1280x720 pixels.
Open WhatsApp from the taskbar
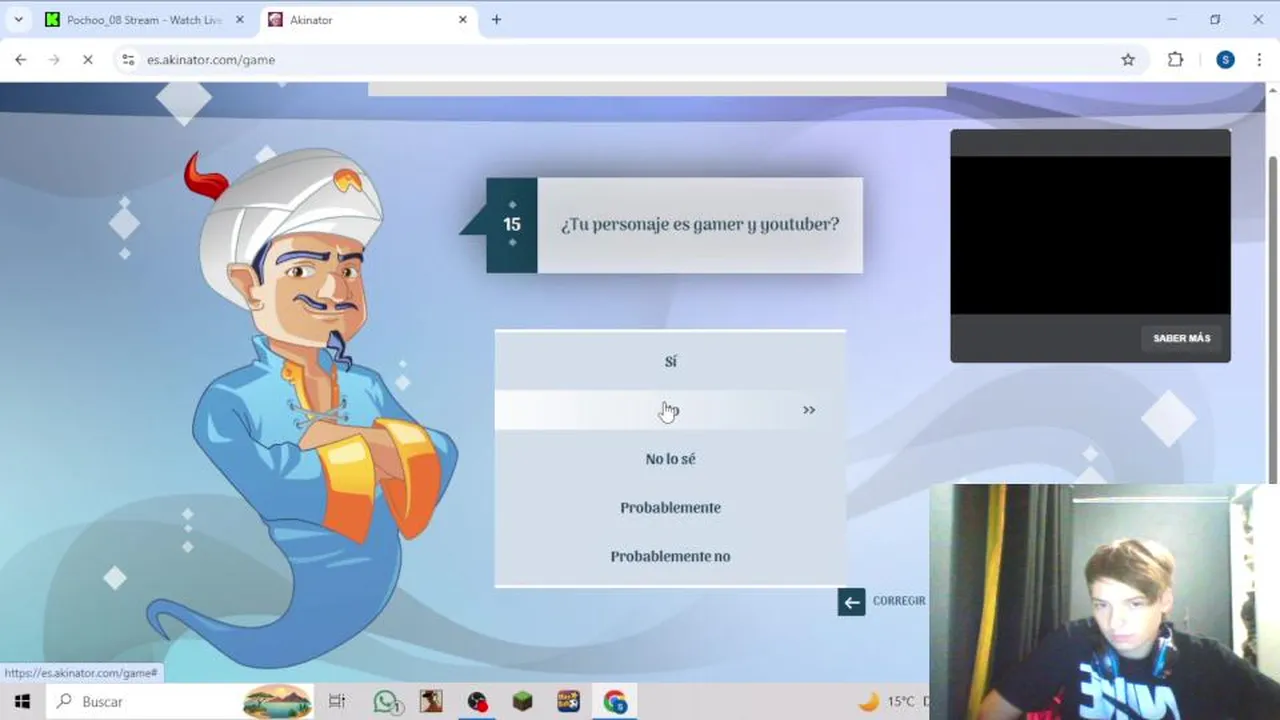pos(387,702)
